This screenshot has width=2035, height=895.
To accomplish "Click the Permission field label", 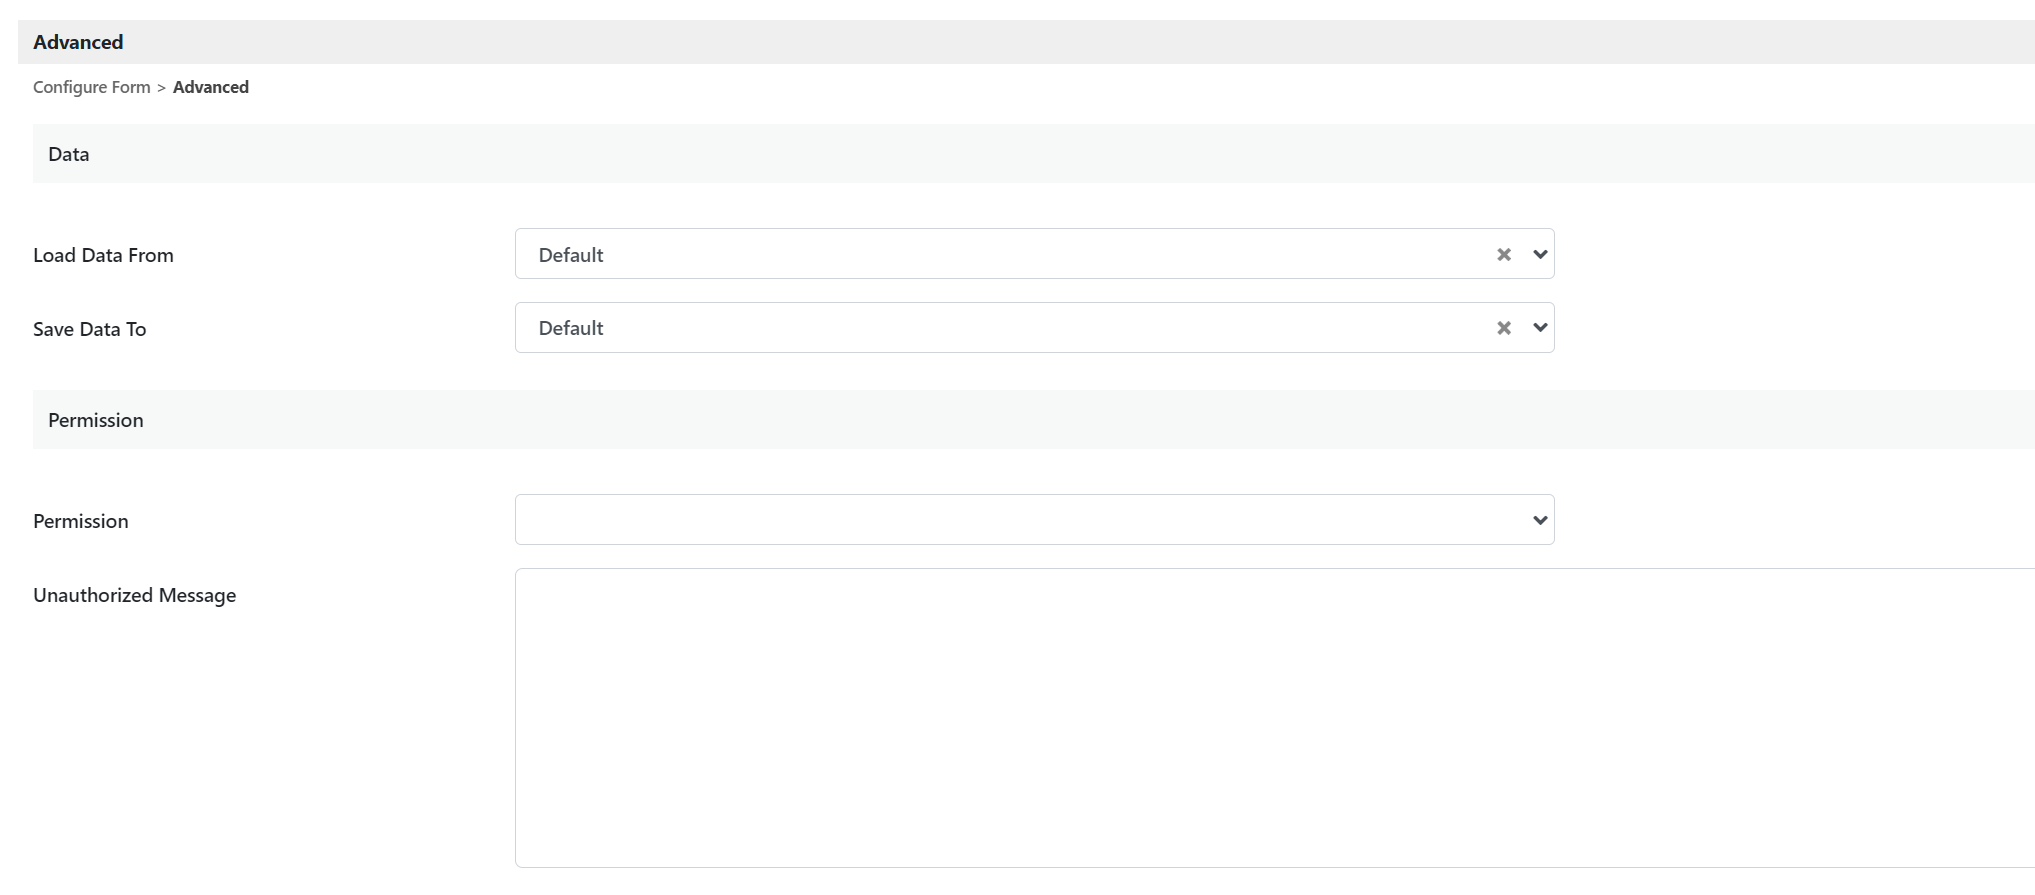I will point(80,521).
